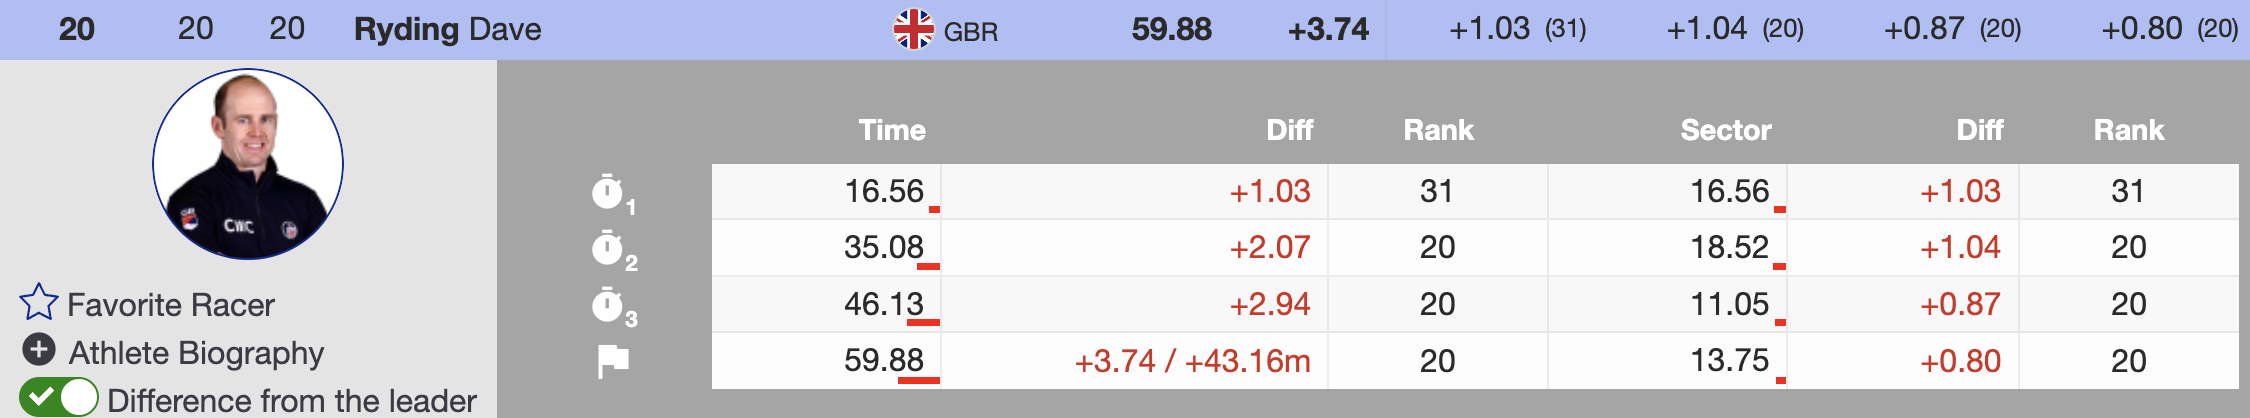Click the total time 59.88 in header row
Screen dimensions: 2250x418
coord(1171,29)
